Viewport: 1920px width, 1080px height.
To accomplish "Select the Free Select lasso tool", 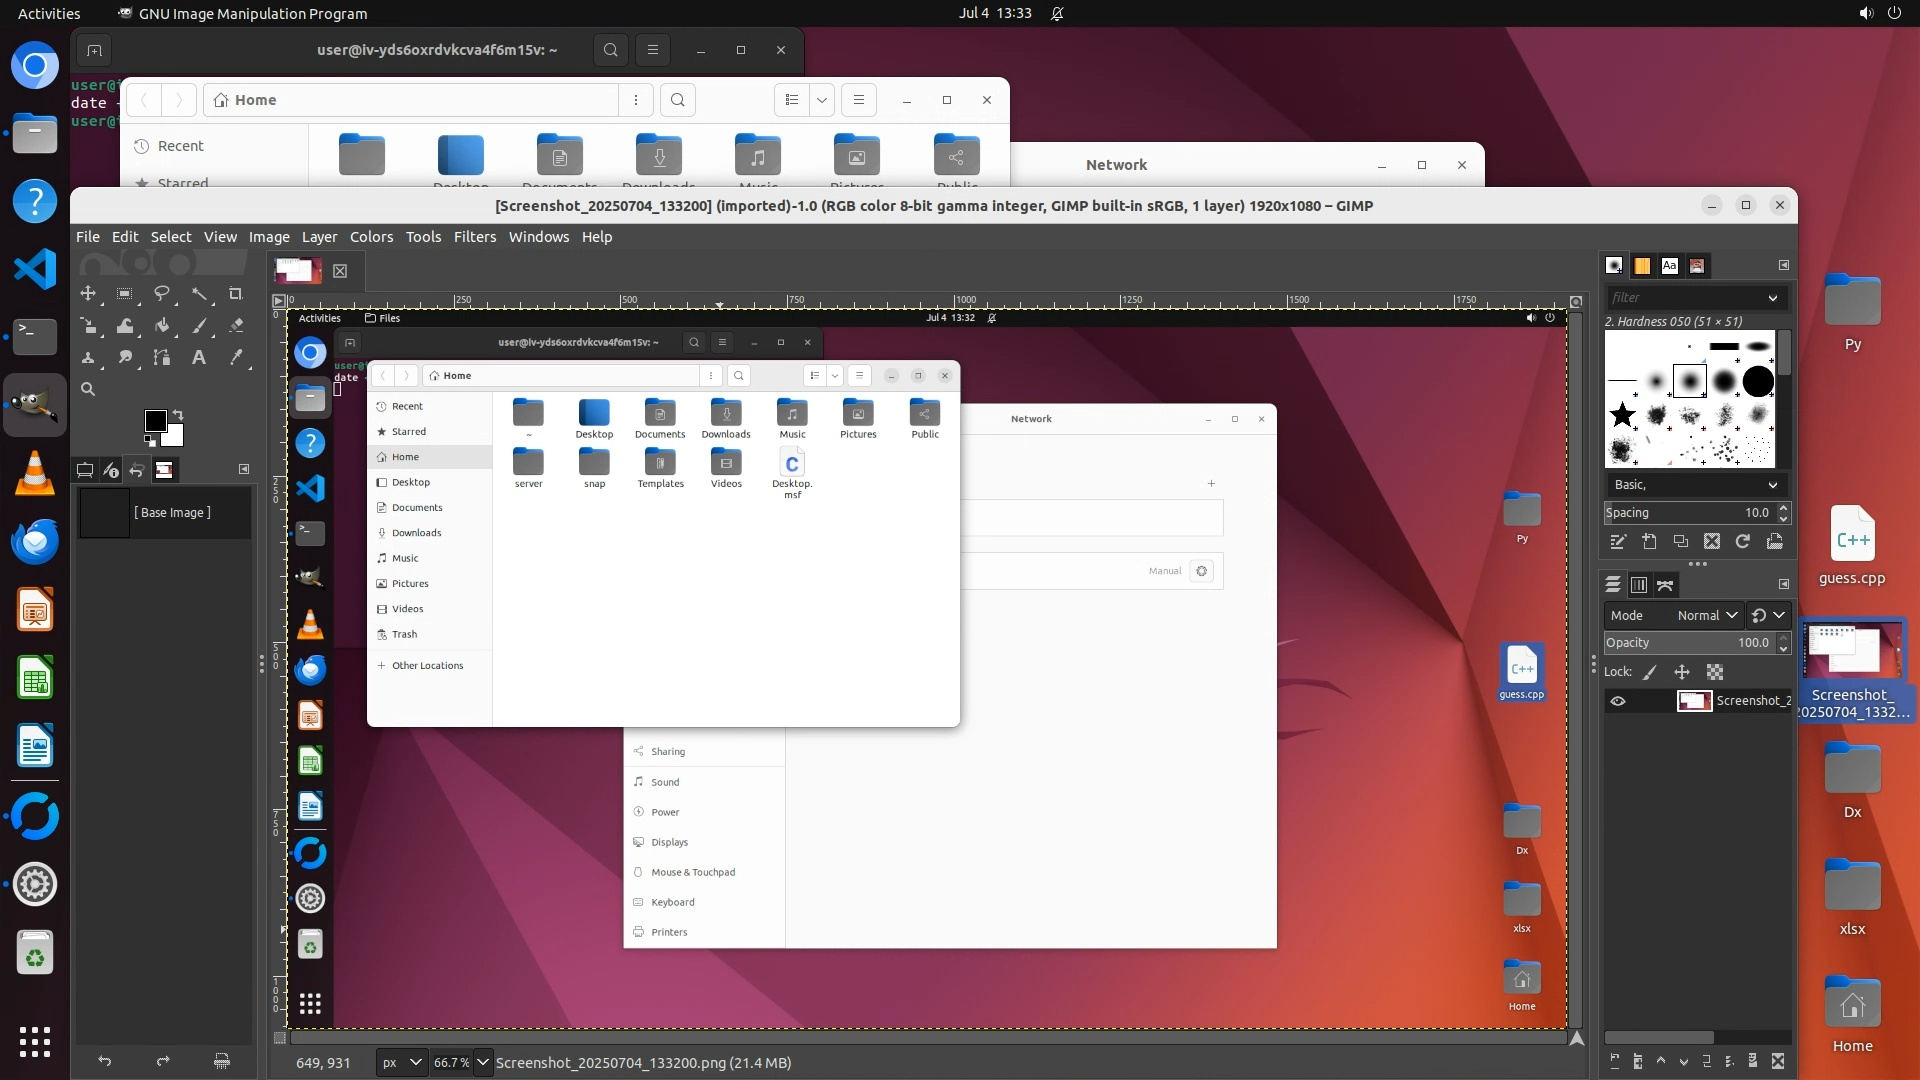I will click(x=161, y=294).
